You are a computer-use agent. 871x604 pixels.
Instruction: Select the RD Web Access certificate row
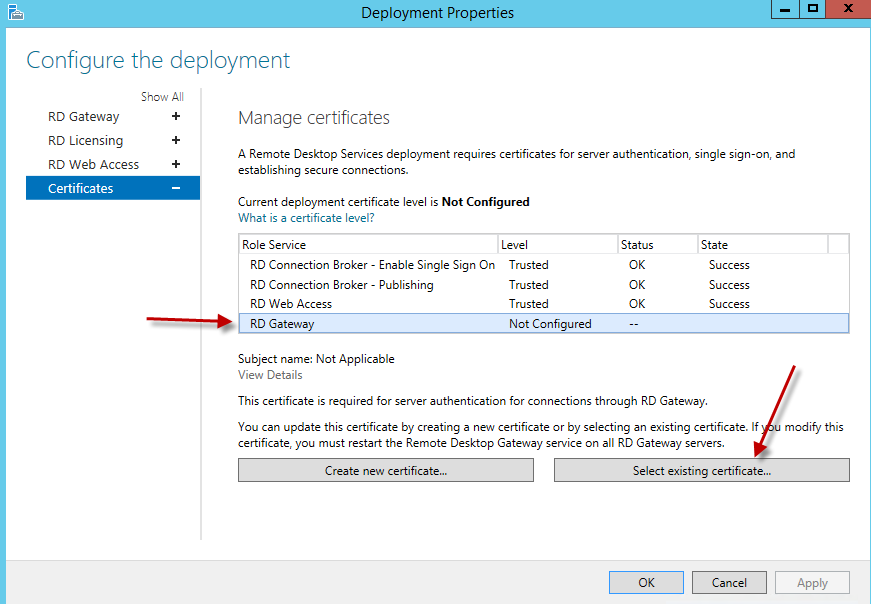click(291, 304)
